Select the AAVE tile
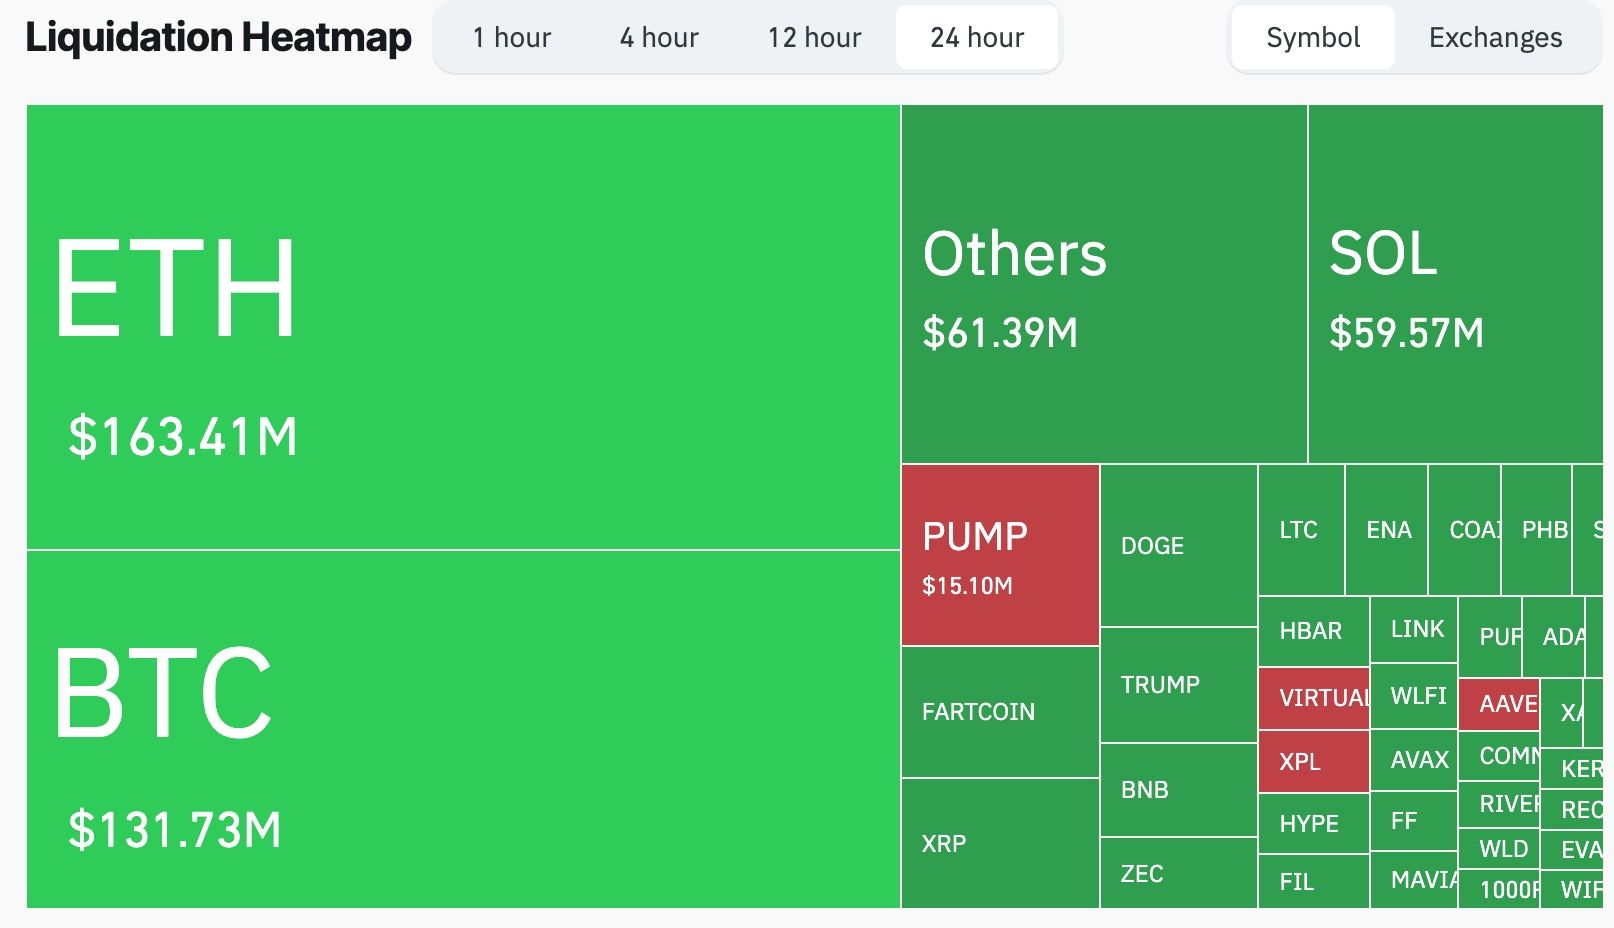The width and height of the screenshot is (1614, 928). pos(1500,703)
